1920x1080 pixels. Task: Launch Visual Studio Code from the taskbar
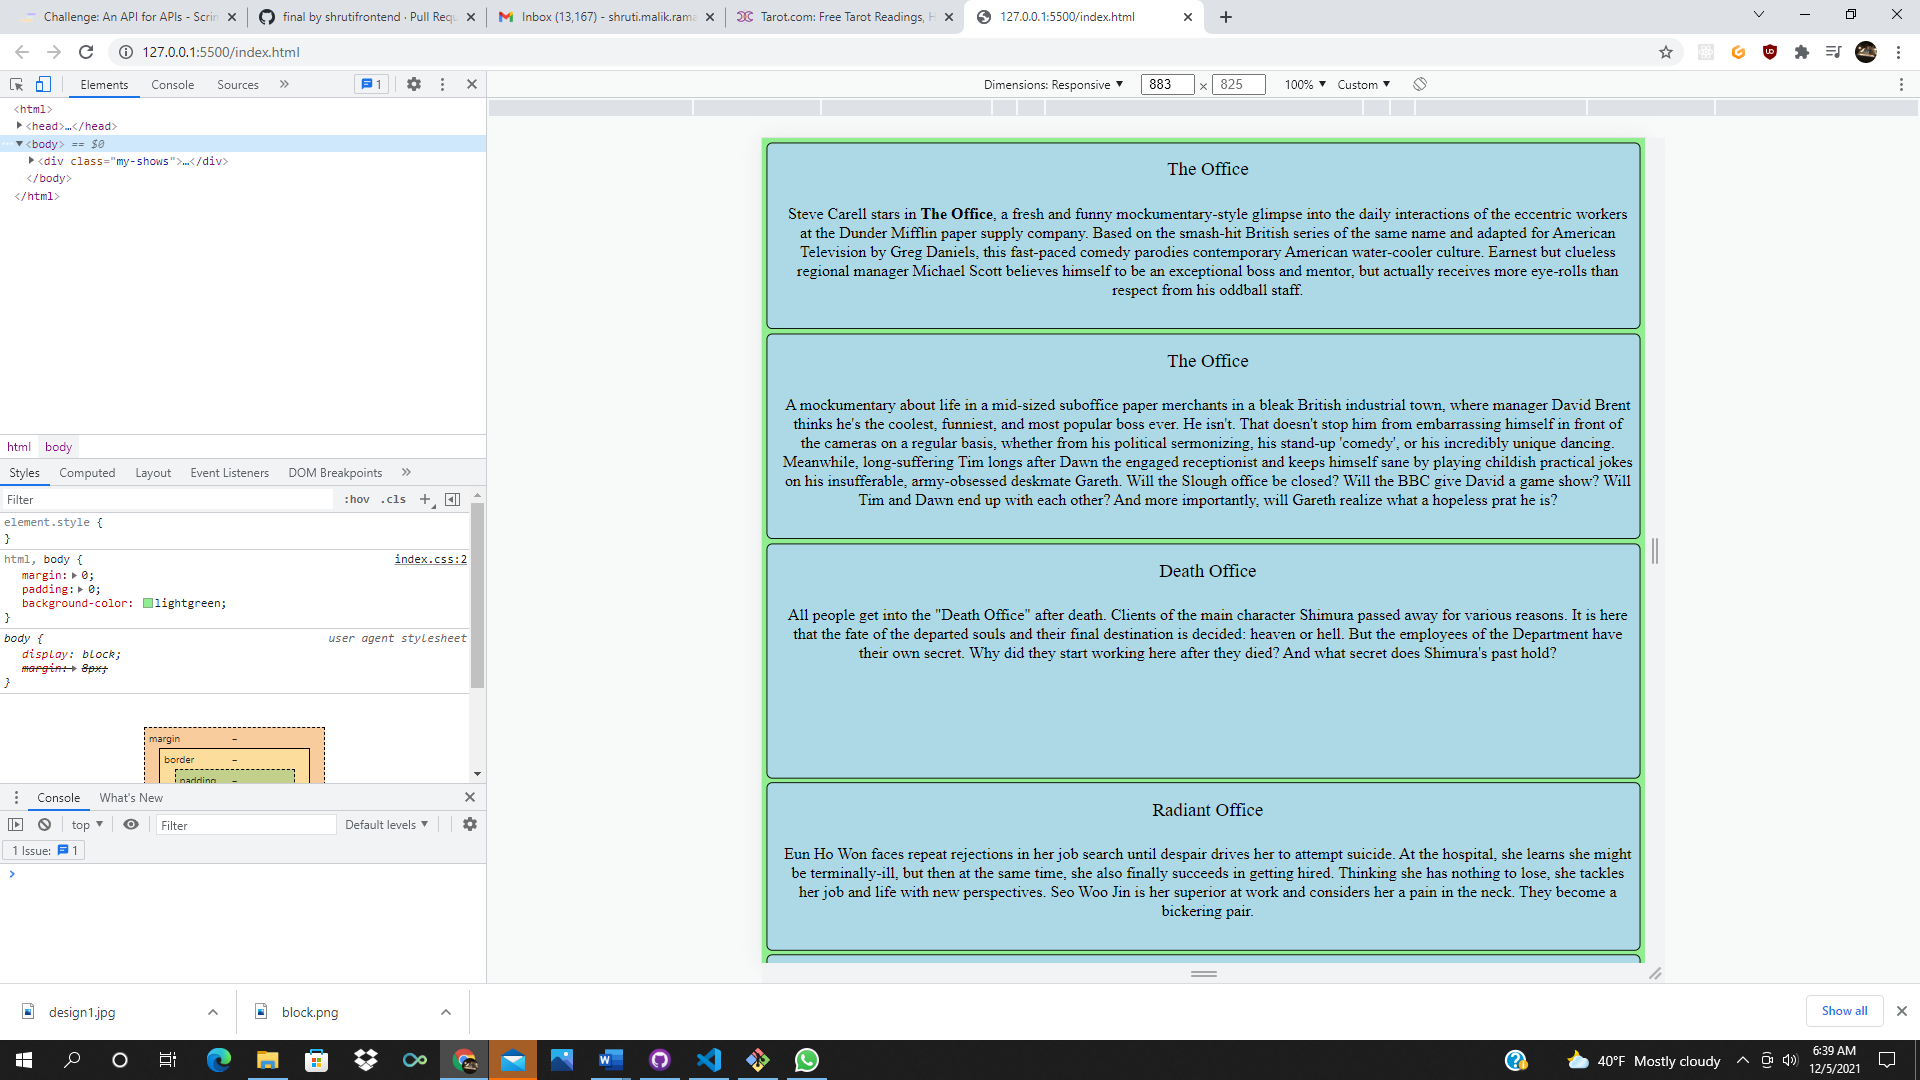tap(709, 1060)
